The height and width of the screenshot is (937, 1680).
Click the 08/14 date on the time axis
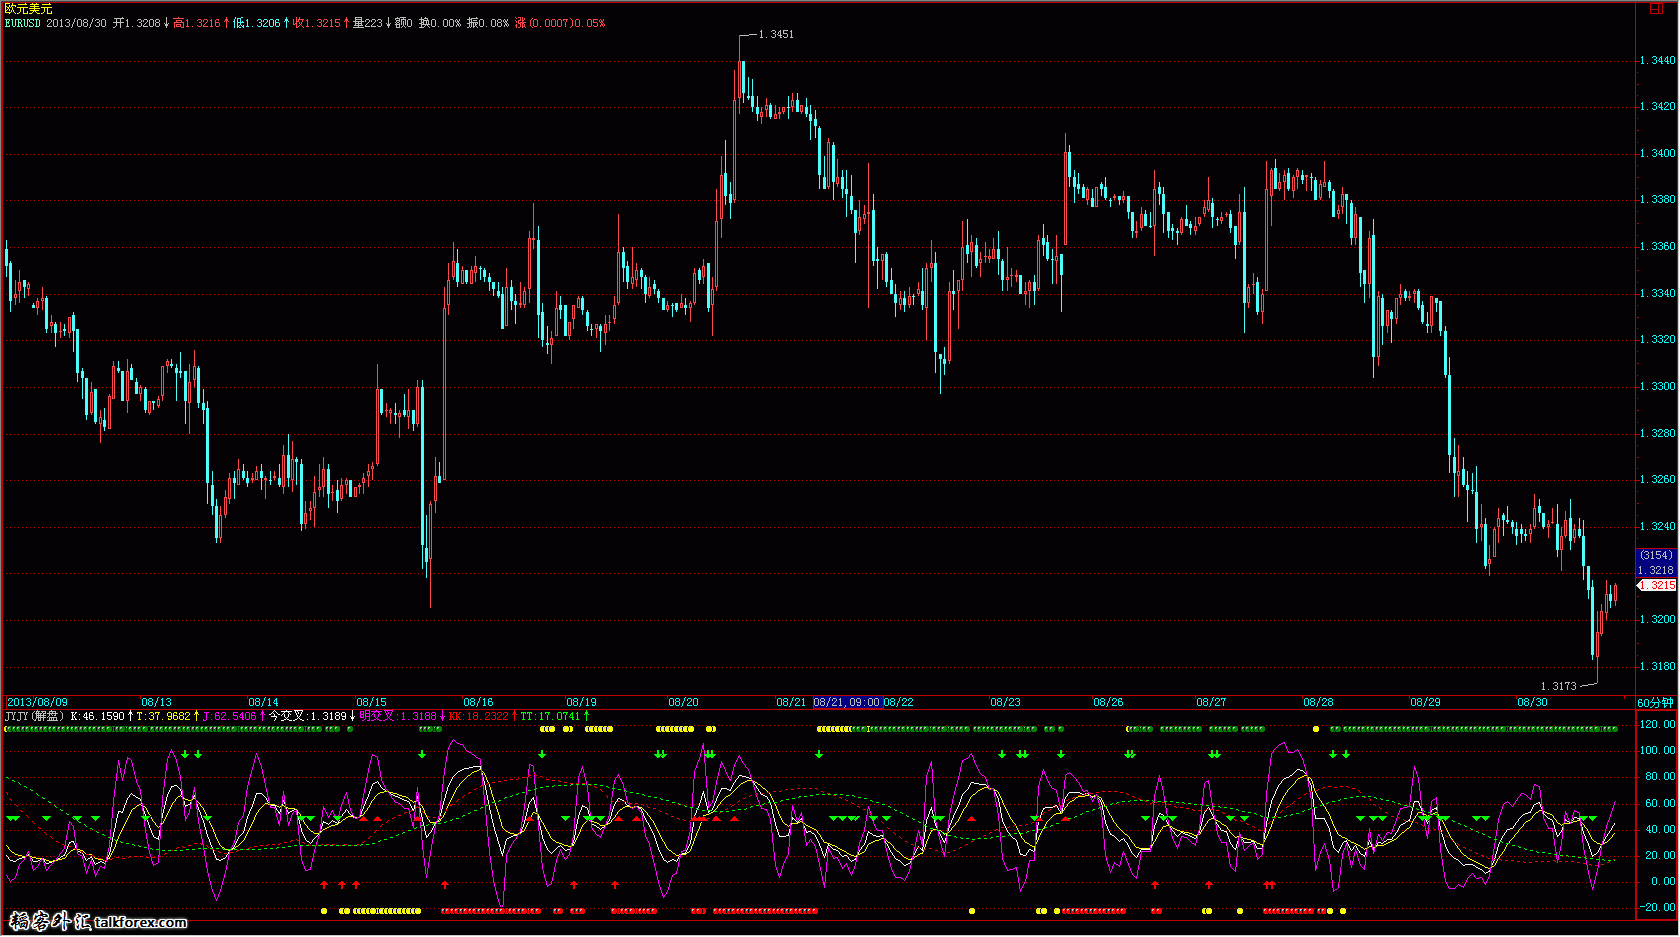(263, 702)
